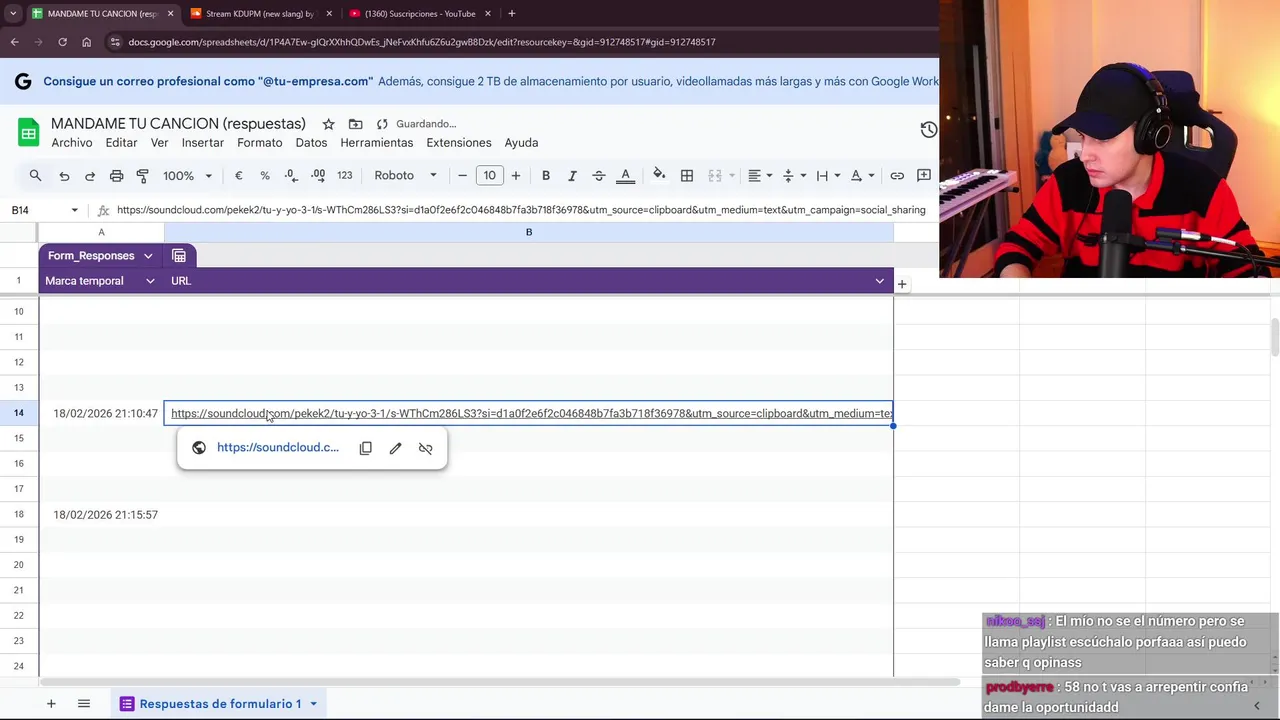Click the move to folder icon
This screenshot has width=1280, height=720.
pyautogui.click(x=355, y=124)
